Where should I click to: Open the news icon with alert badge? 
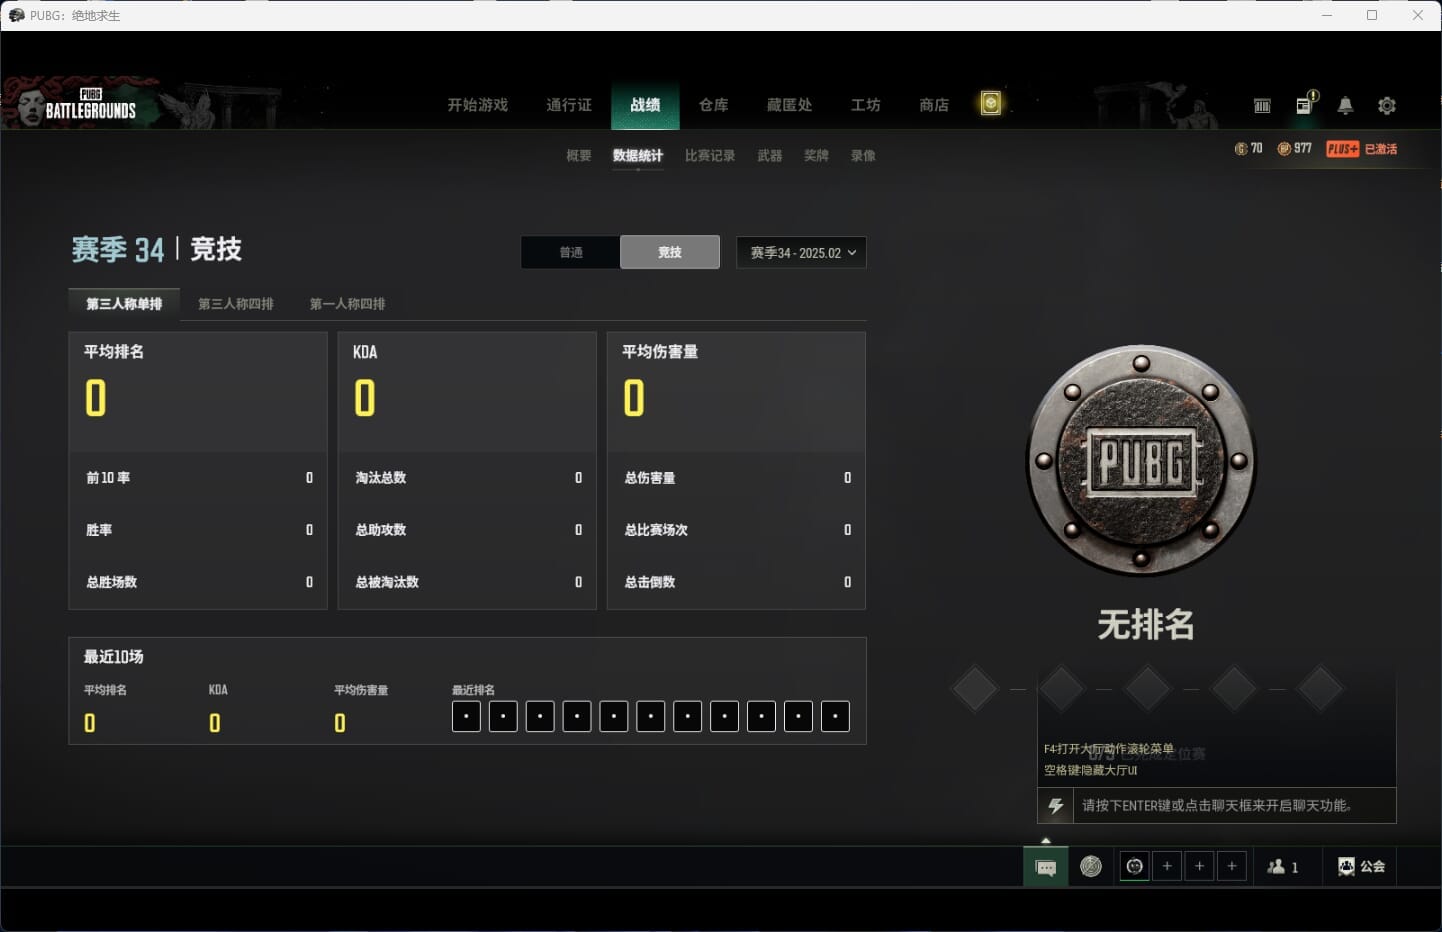(x=1306, y=103)
